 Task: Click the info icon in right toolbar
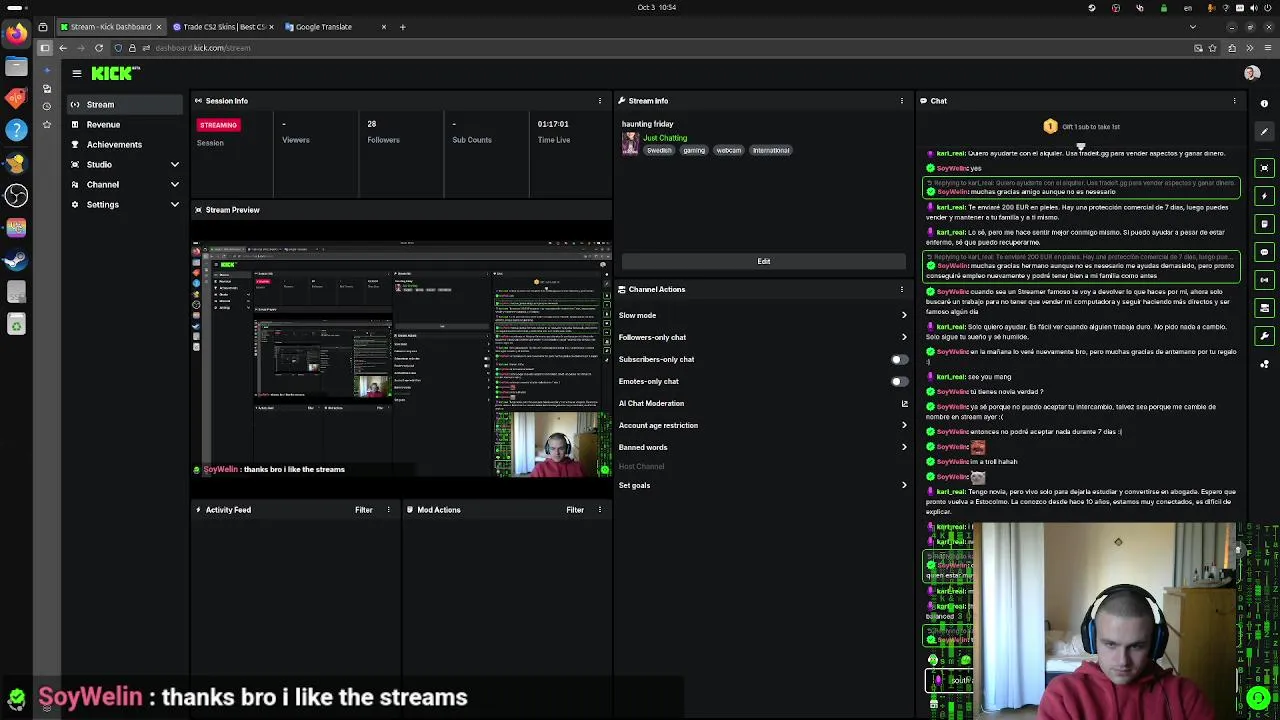point(1264,104)
